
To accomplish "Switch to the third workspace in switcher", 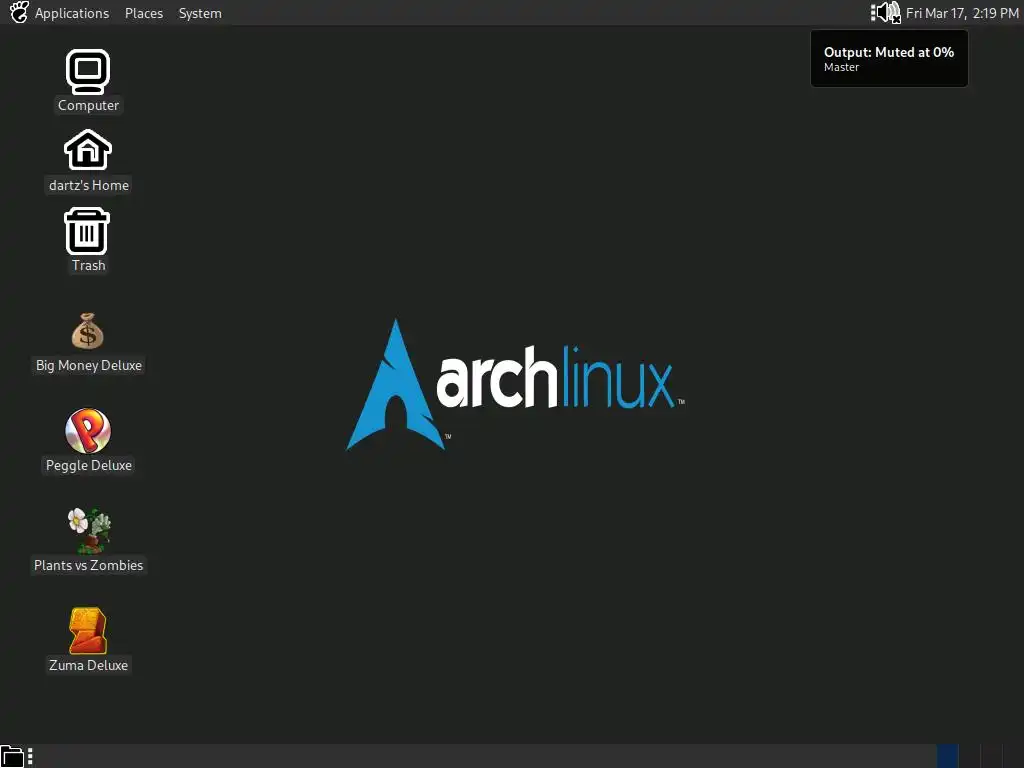I will pyautogui.click(x=991, y=756).
